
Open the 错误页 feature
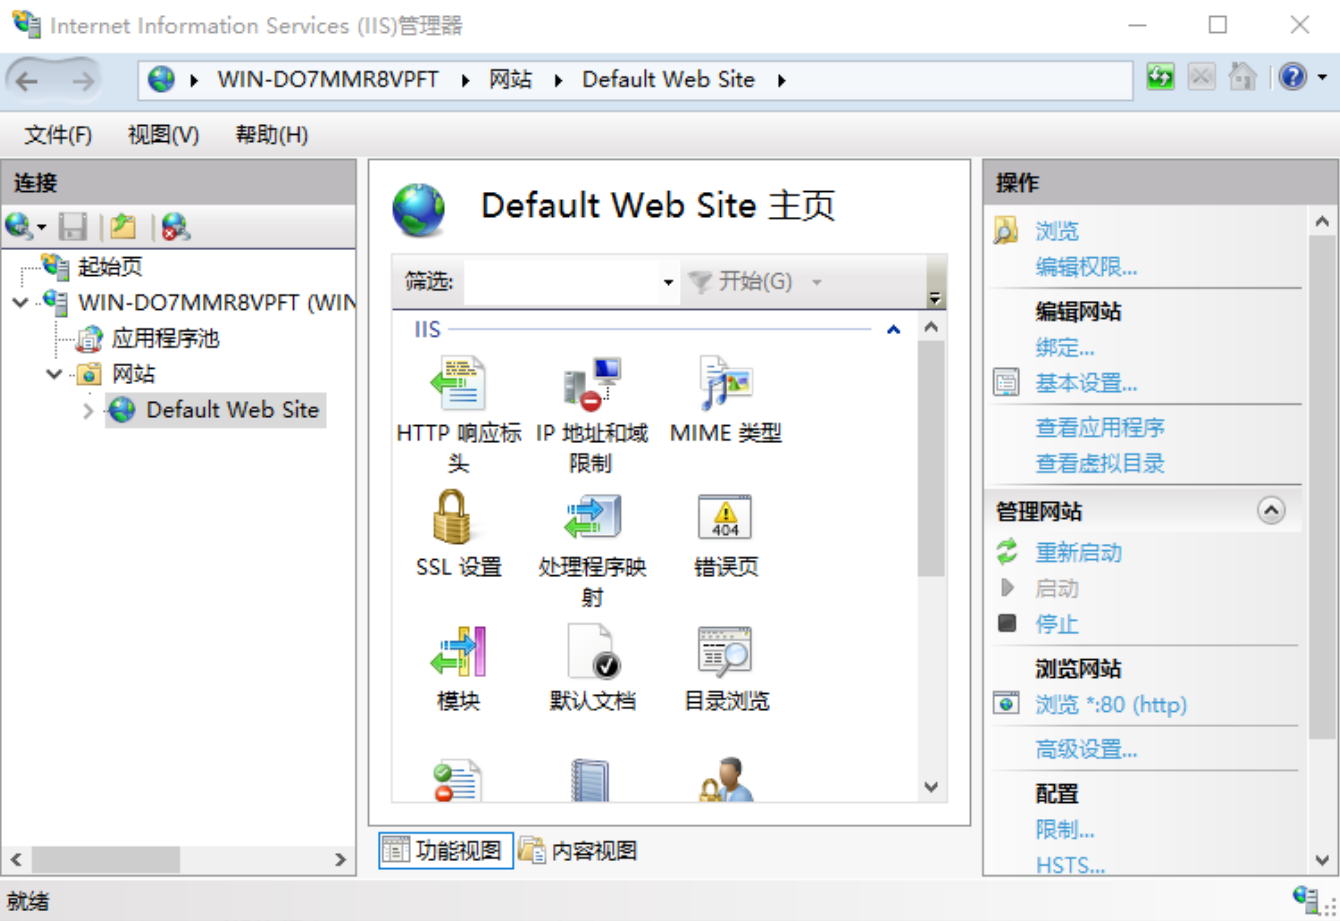pyautogui.click(x=726, y=535)
